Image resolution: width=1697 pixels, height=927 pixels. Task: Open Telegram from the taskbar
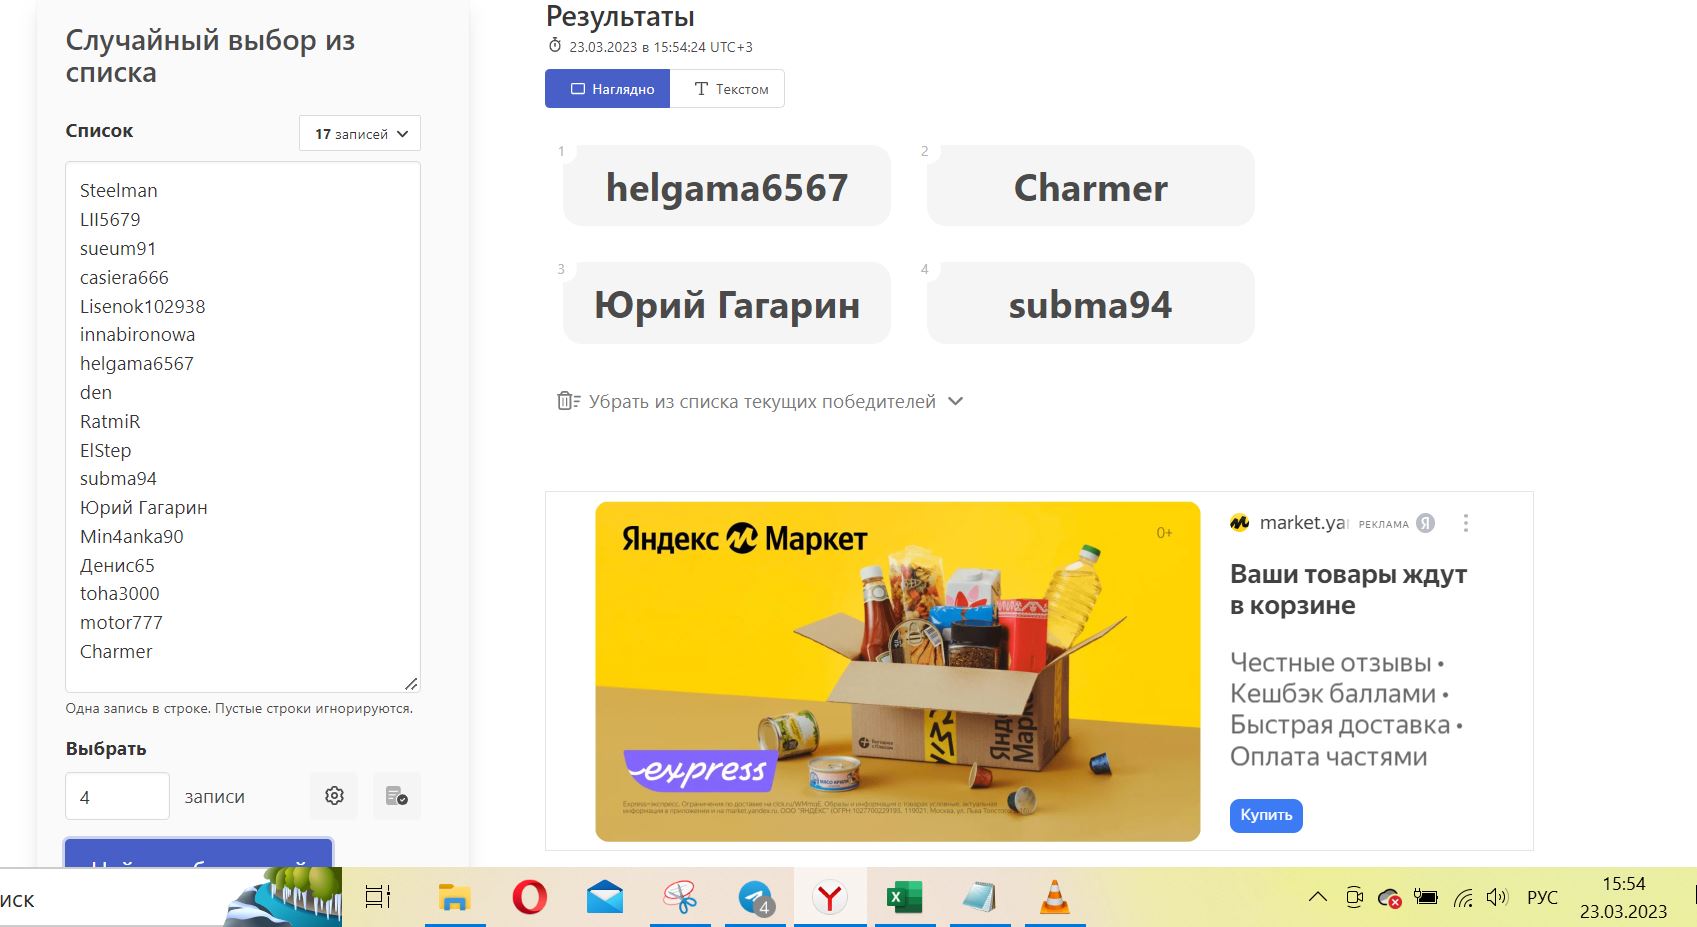(x=756, y=897)
